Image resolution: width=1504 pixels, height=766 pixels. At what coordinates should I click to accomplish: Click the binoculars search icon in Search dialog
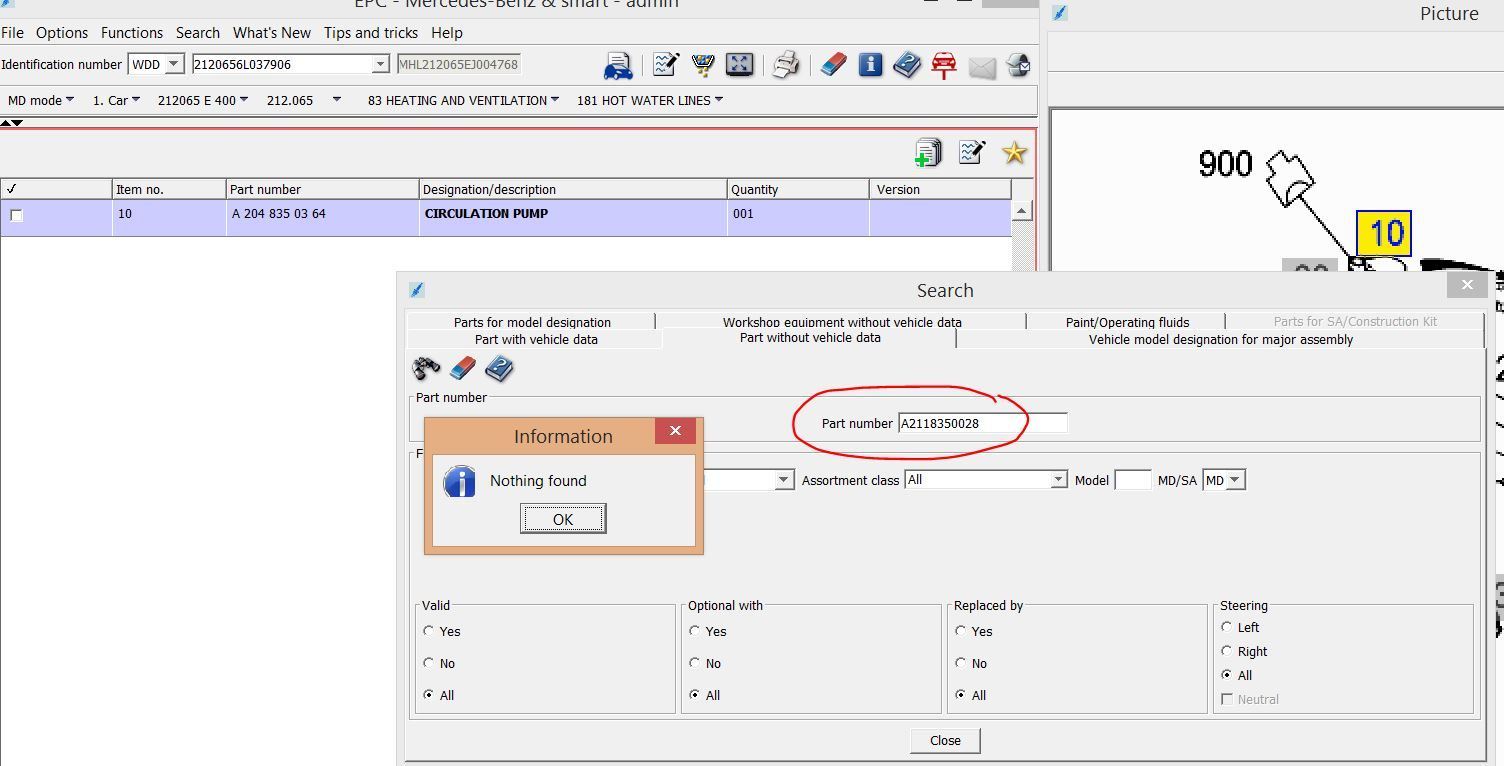point(427,369)
